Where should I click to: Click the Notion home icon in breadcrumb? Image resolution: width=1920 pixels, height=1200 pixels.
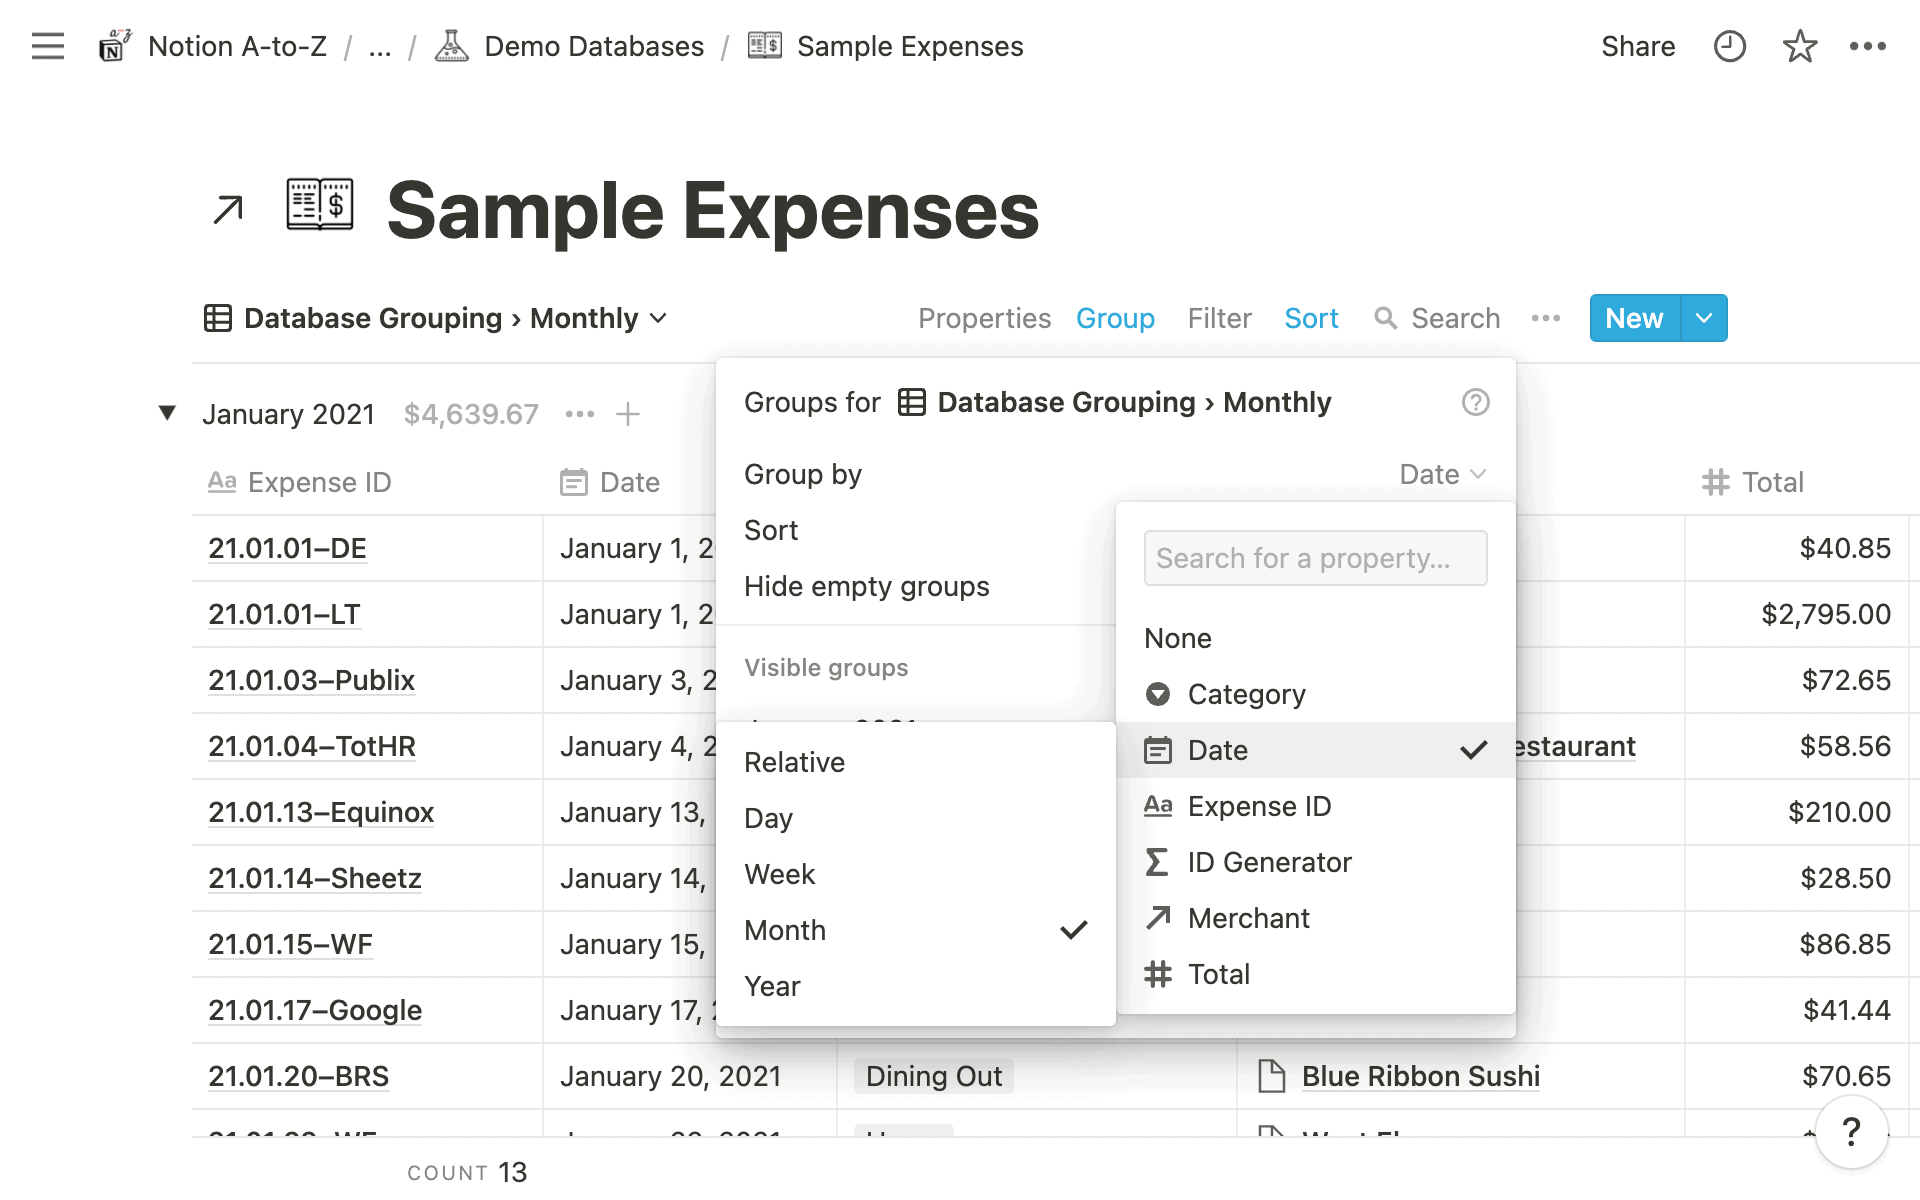click(113, 46)
